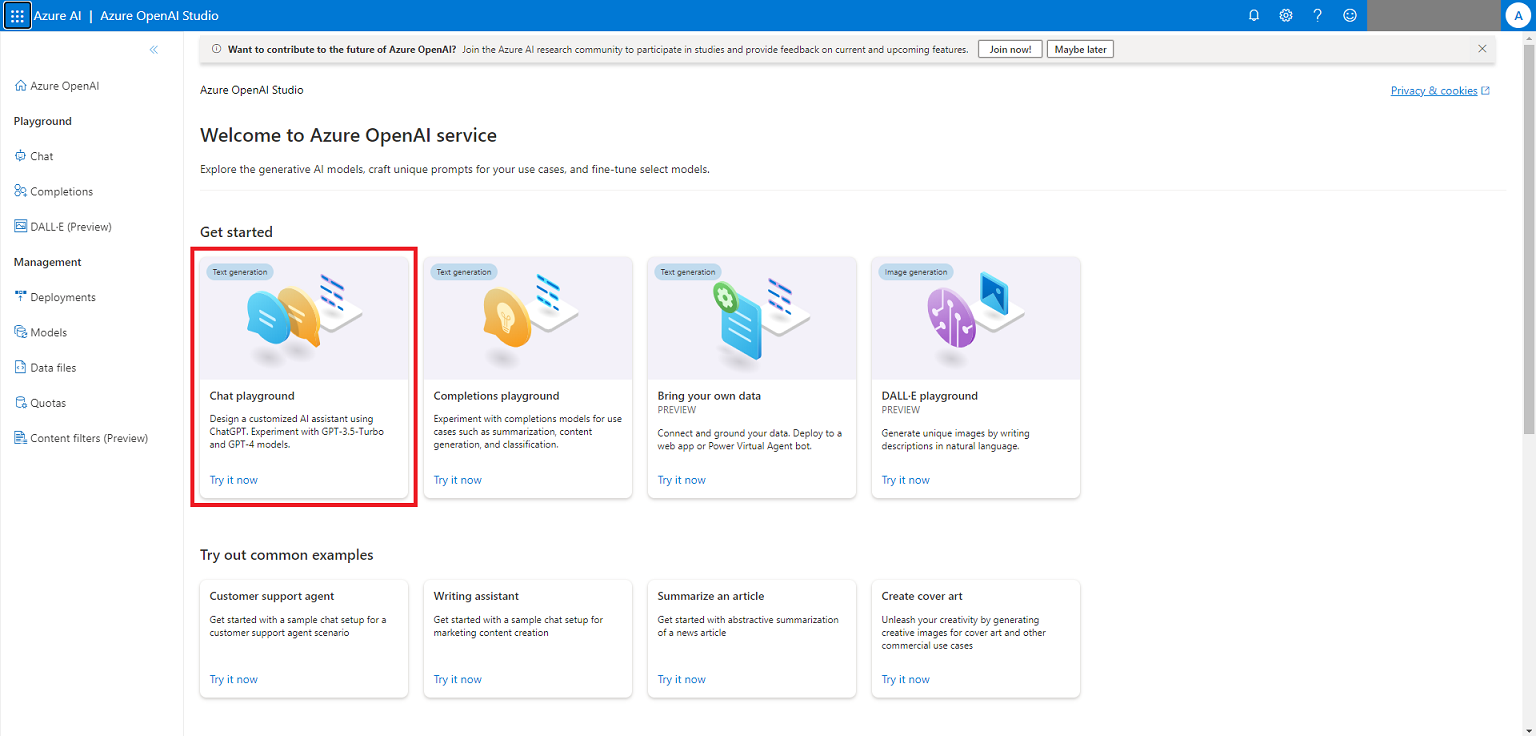Open the Privacy & cookies link
This screenshot has width=1536, height=736.
pos(1434,91)
